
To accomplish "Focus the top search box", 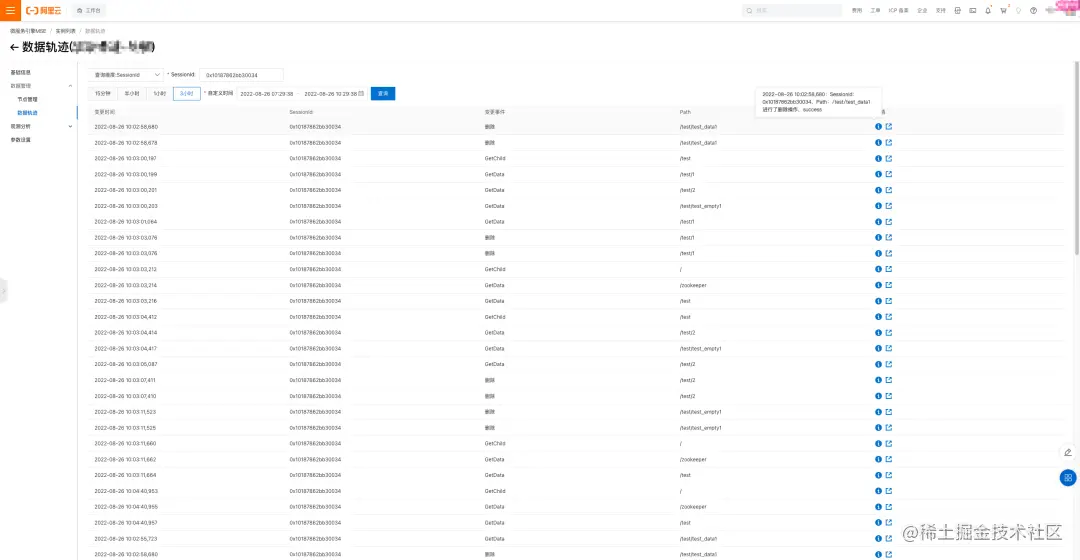I will (x=792, y=10).
